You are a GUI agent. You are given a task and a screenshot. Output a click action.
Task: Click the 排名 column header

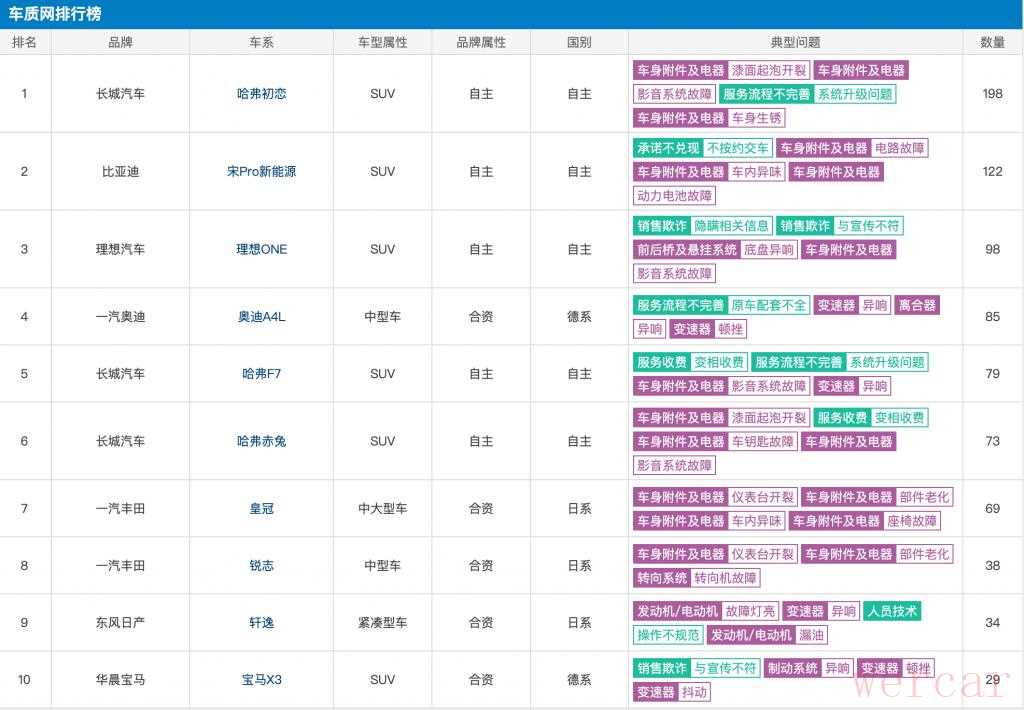pyautogui.click(x=24, y=42)
